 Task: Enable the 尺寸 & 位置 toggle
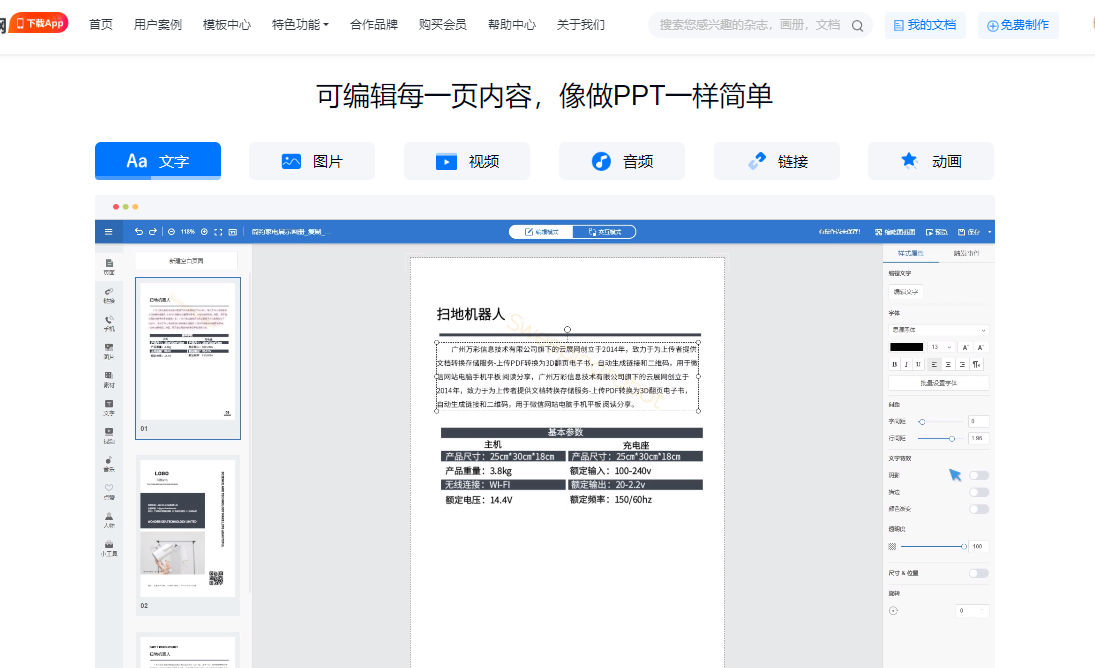click(x=977, y=573)
